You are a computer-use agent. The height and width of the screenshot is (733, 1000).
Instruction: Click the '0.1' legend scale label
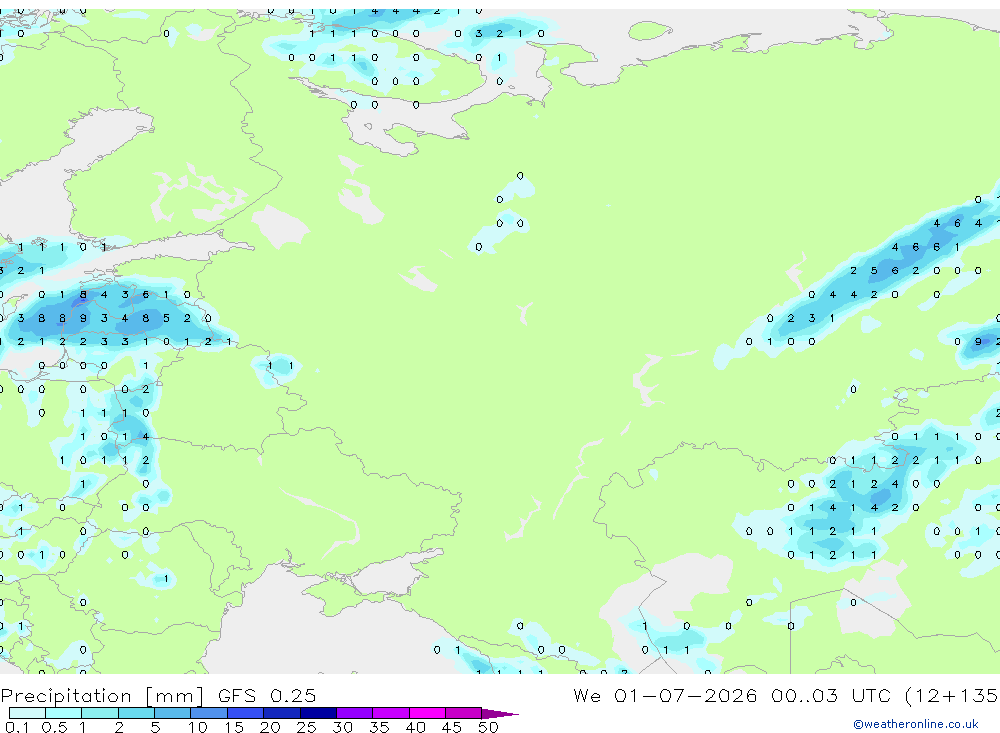(x=17, y=727)
